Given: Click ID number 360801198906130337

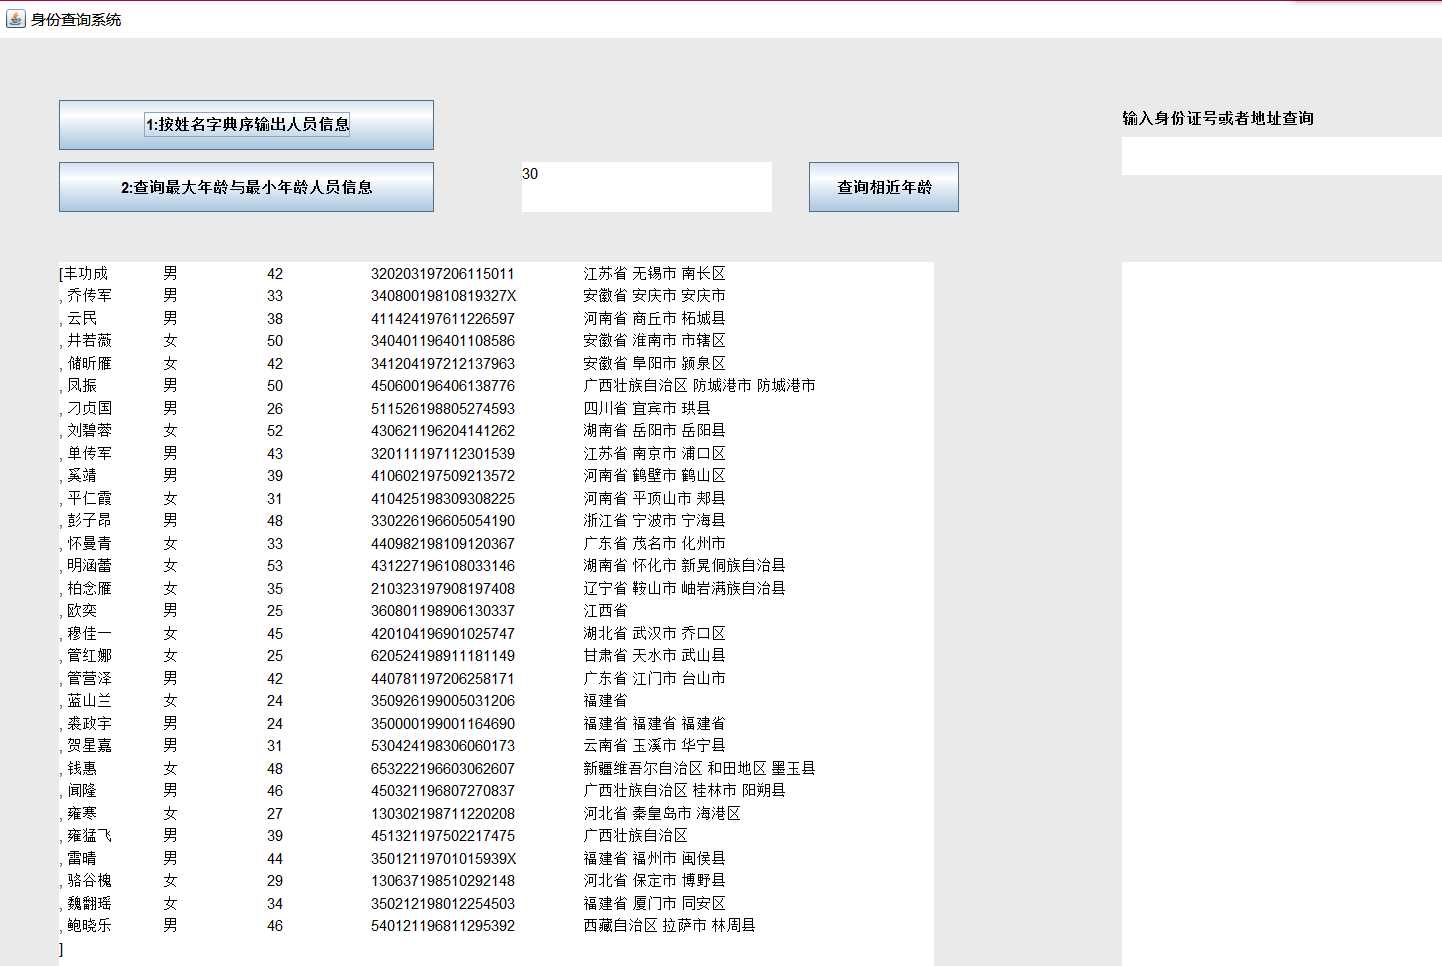Looking at the screenshot, I should (443, 611).
